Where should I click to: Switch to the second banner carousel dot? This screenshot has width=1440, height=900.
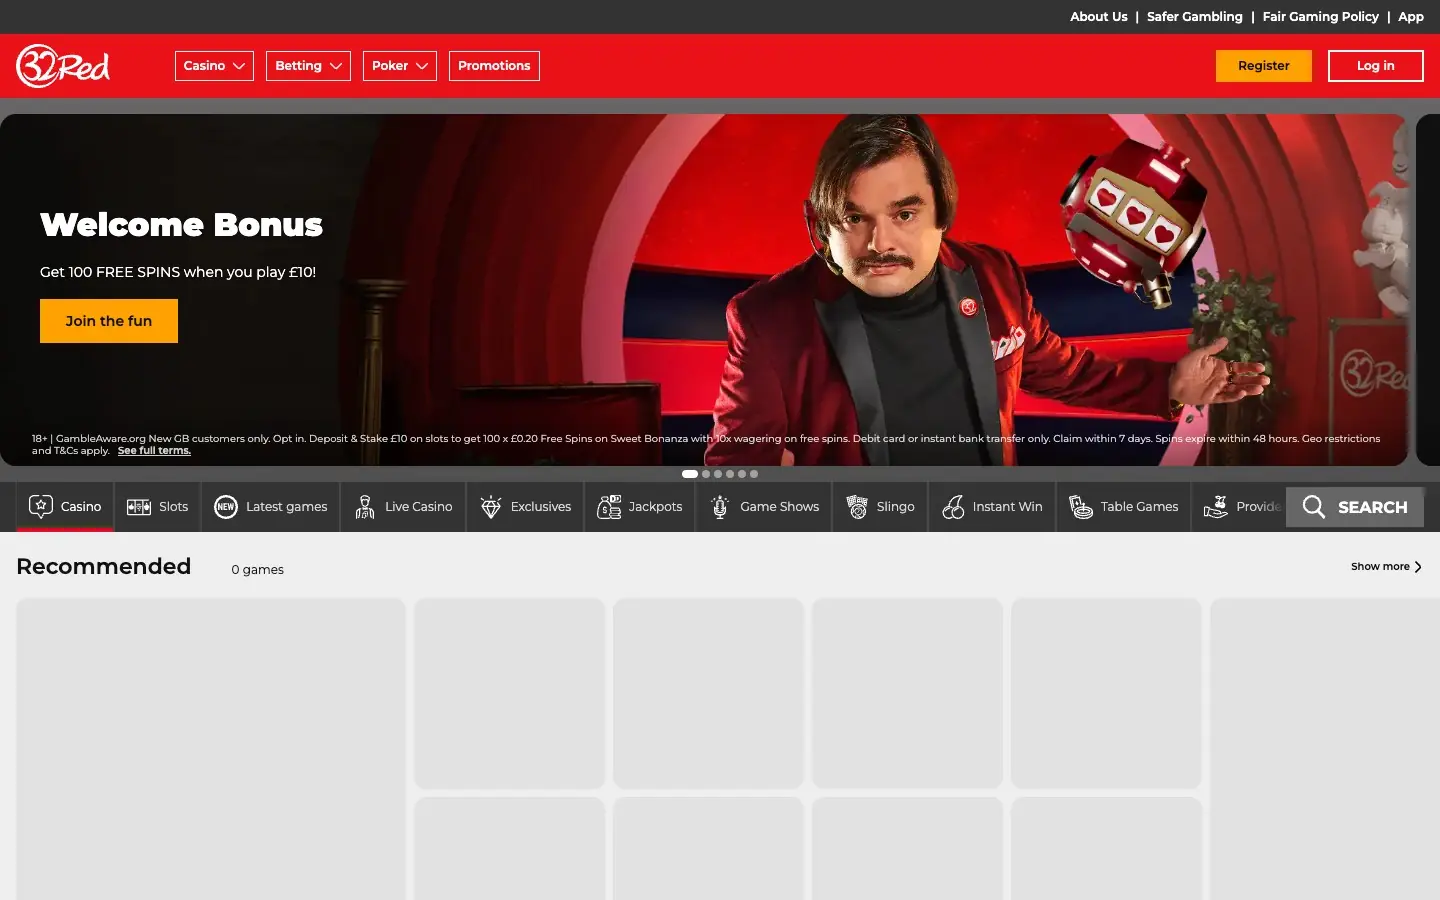point(706,474)
